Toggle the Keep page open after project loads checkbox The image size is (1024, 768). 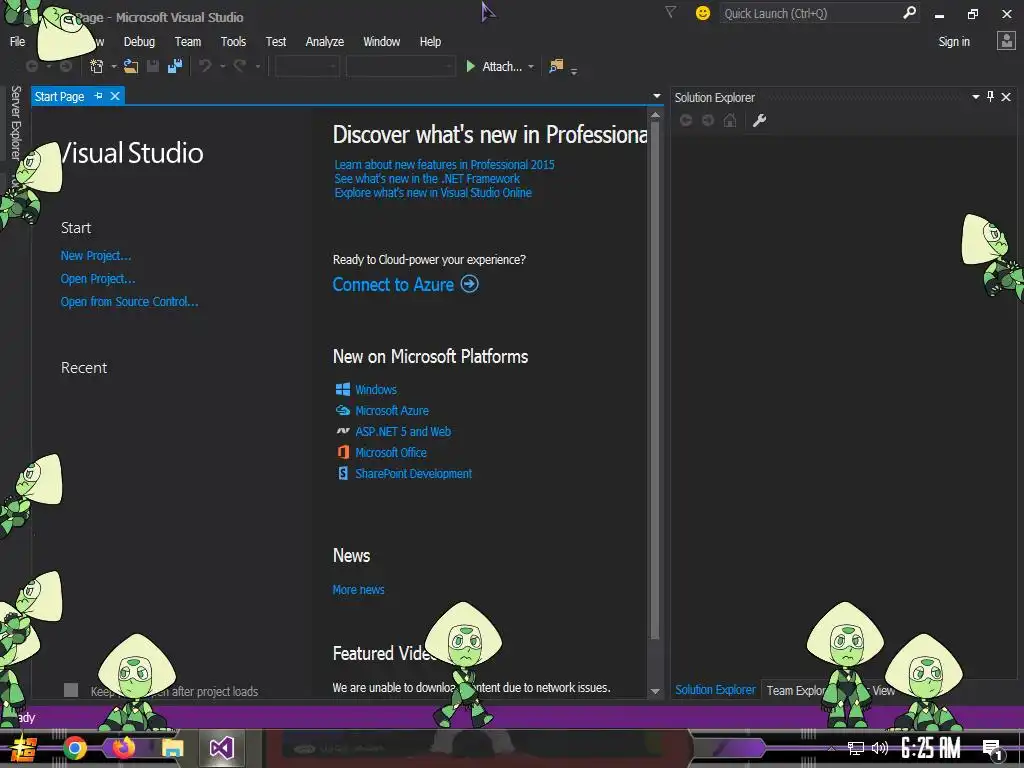(71, 690)
